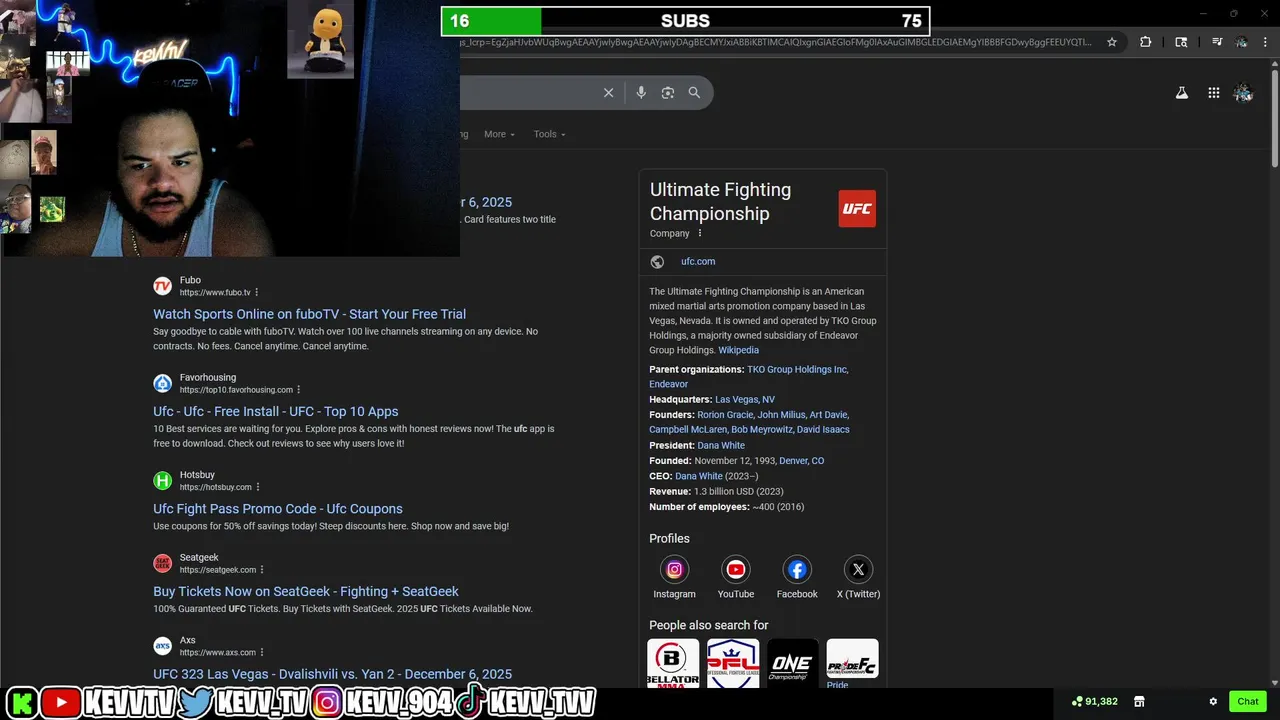Image resolution: width=1280 pixels, height=720 pixels.
Task: Click the browser address bar URL
Action: pos(777,42)
